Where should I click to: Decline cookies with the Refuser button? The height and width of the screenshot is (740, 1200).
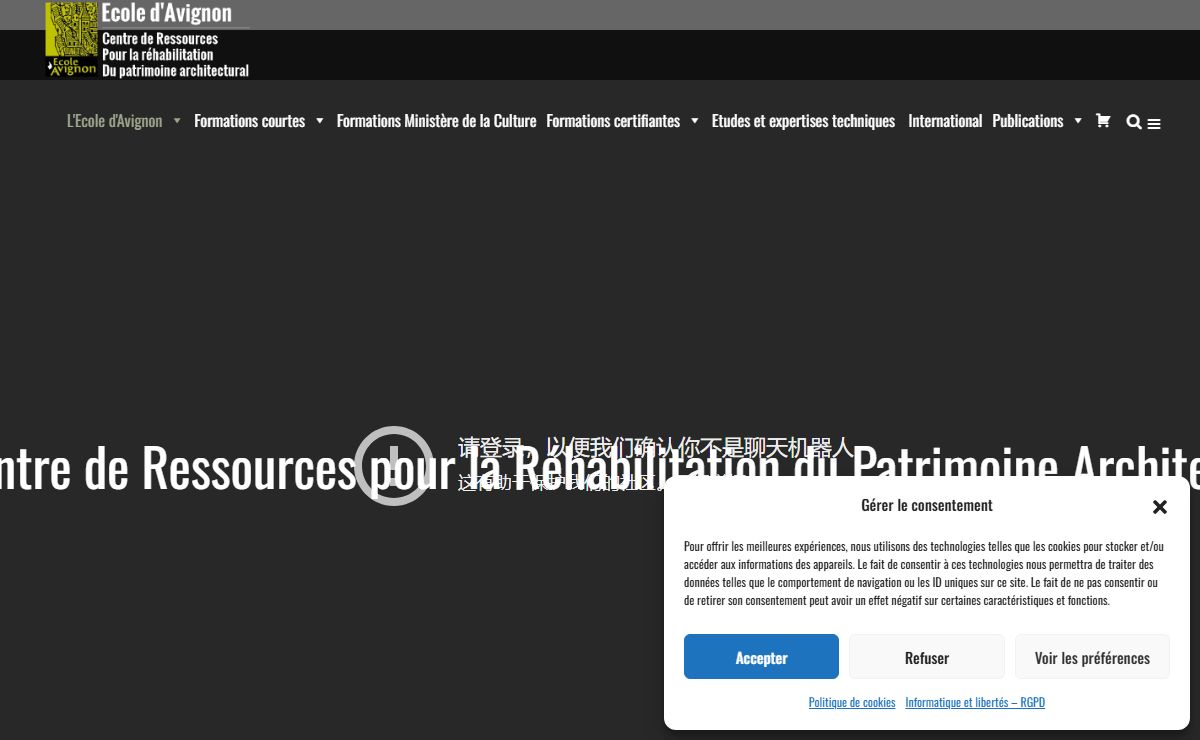tap(927, 657)
